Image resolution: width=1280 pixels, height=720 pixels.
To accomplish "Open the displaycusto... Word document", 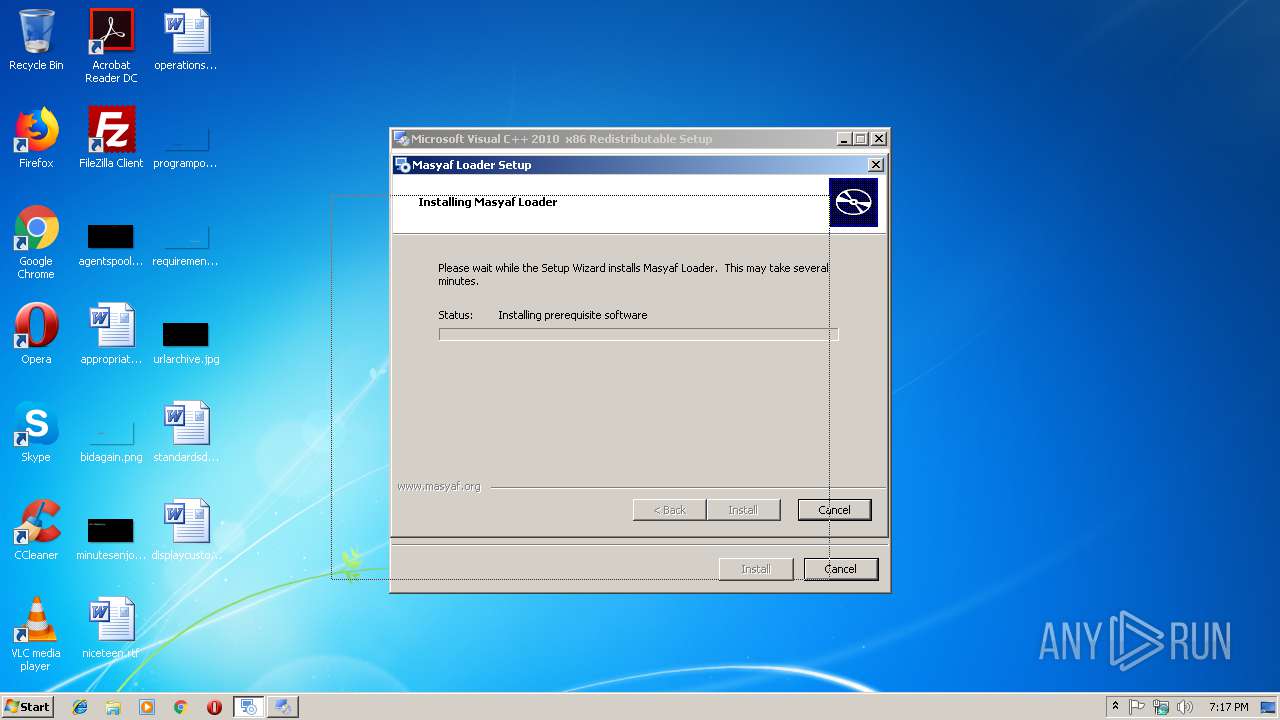I will 186,530.
